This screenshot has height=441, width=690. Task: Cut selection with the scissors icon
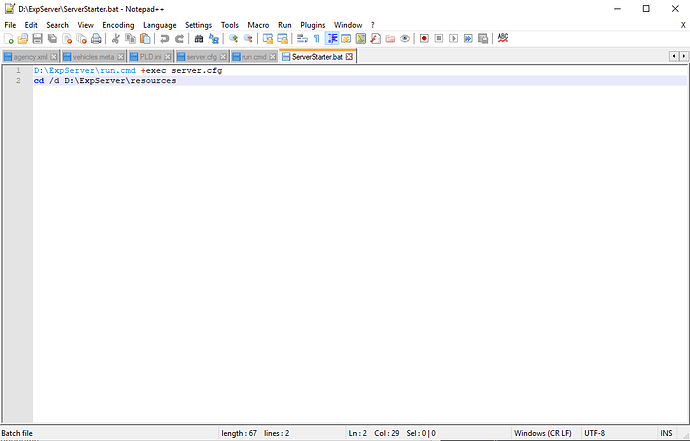tap(116, 39)
